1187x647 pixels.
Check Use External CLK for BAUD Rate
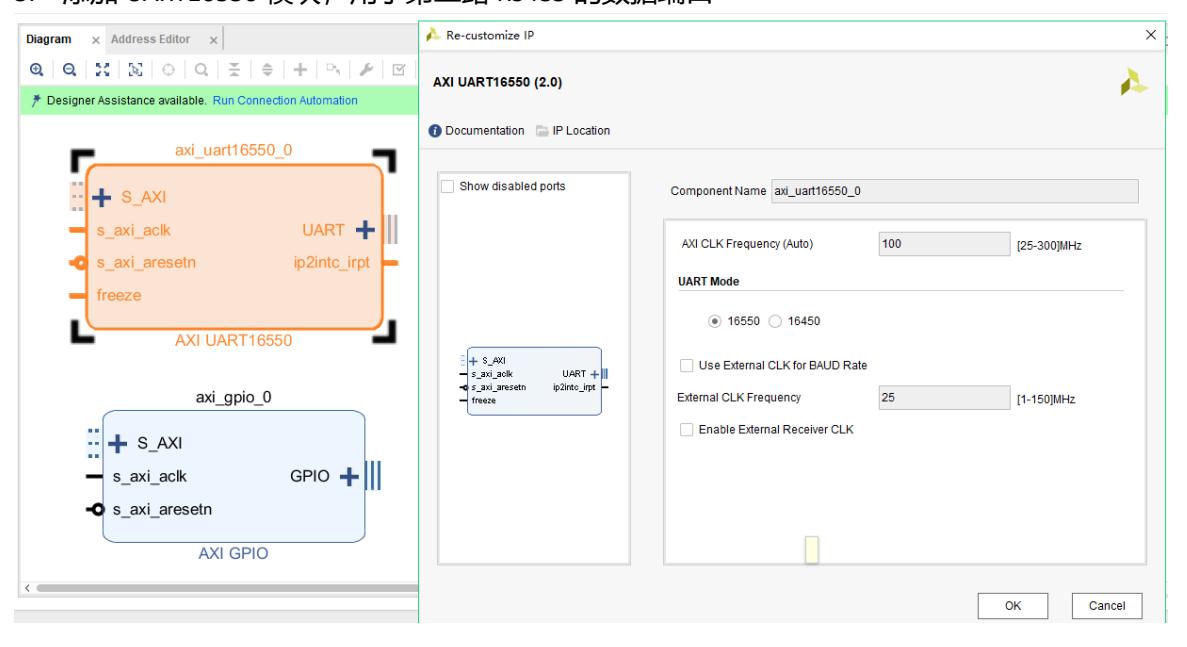tap(686, 365)
